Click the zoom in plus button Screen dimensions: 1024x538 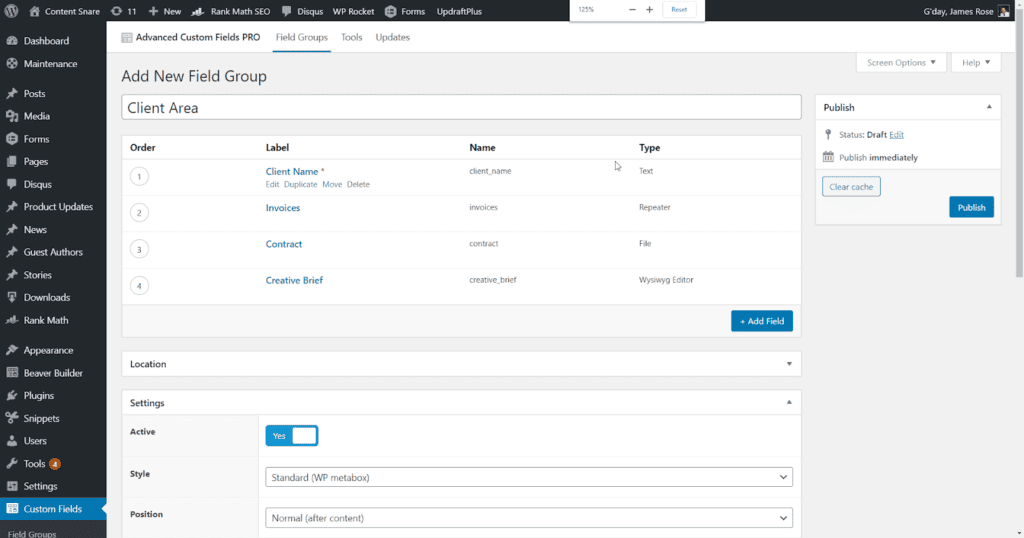[649, 9]
